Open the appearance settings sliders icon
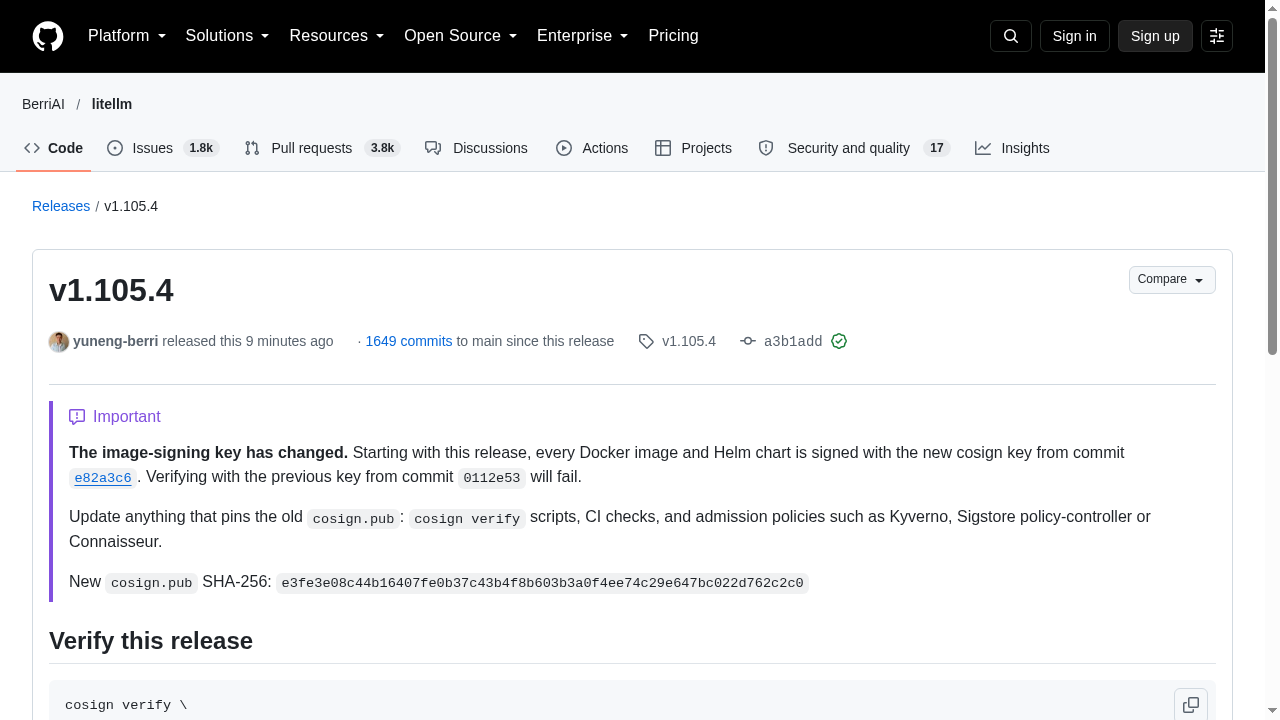1280x720 pixels. coord(1217,36)
